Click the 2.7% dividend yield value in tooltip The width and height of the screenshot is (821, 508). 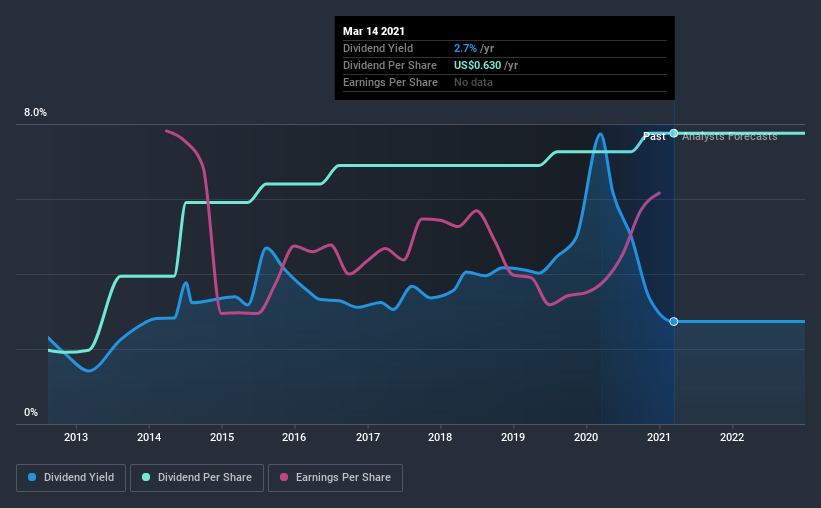tap(465, 48)
